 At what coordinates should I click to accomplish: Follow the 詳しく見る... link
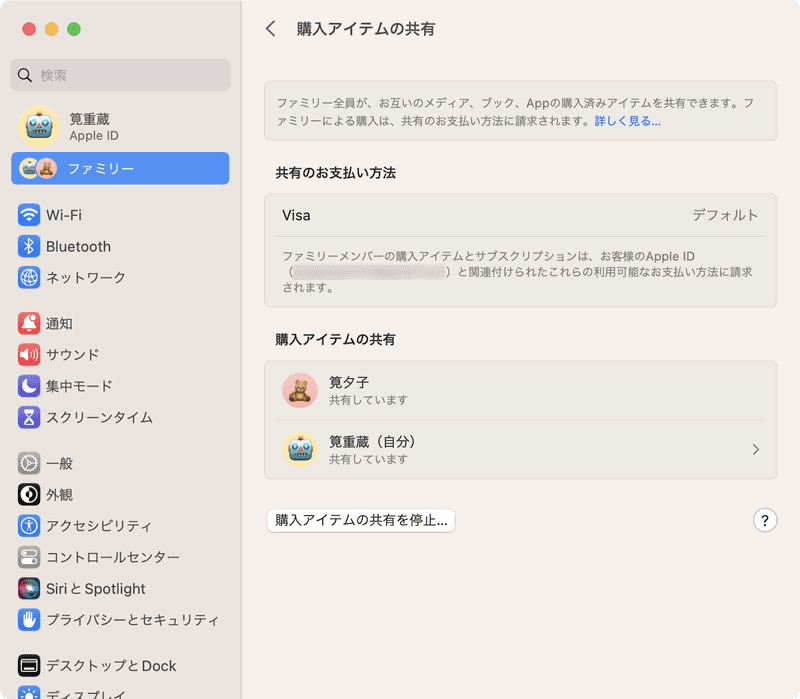coord(627,121)
